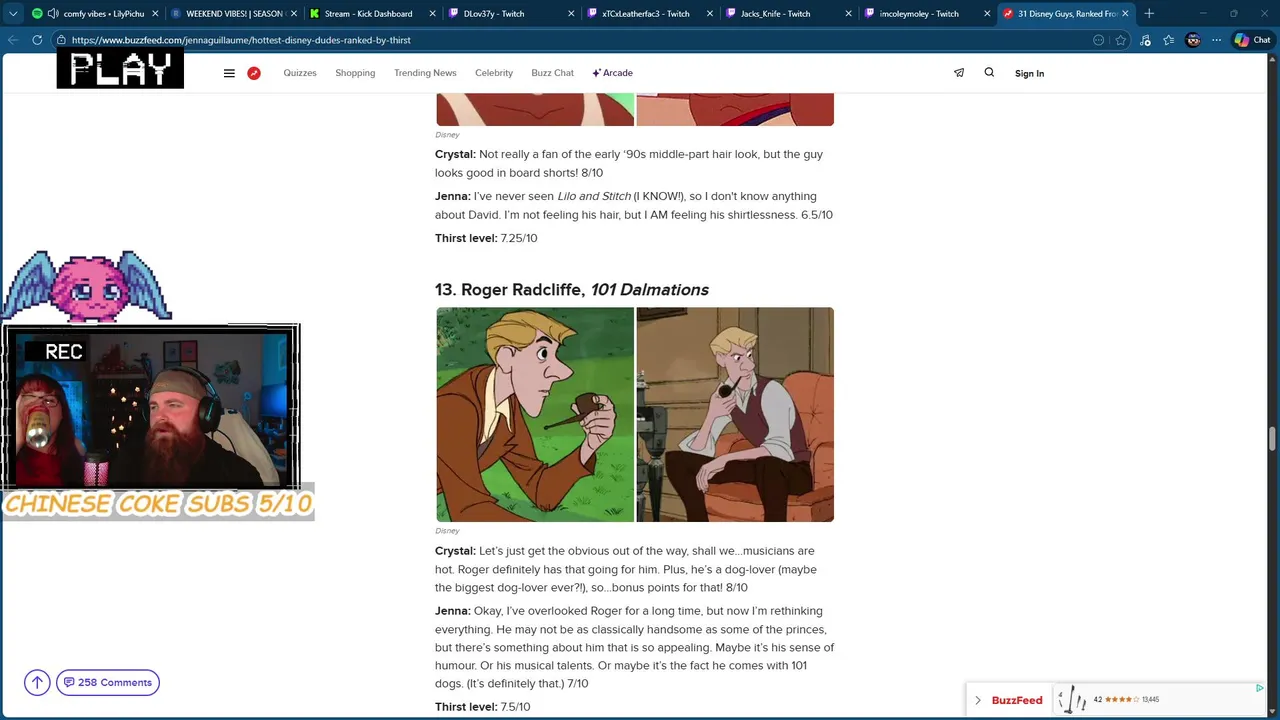Open Copilot Chat sidebar

(x=1252, y=40)
